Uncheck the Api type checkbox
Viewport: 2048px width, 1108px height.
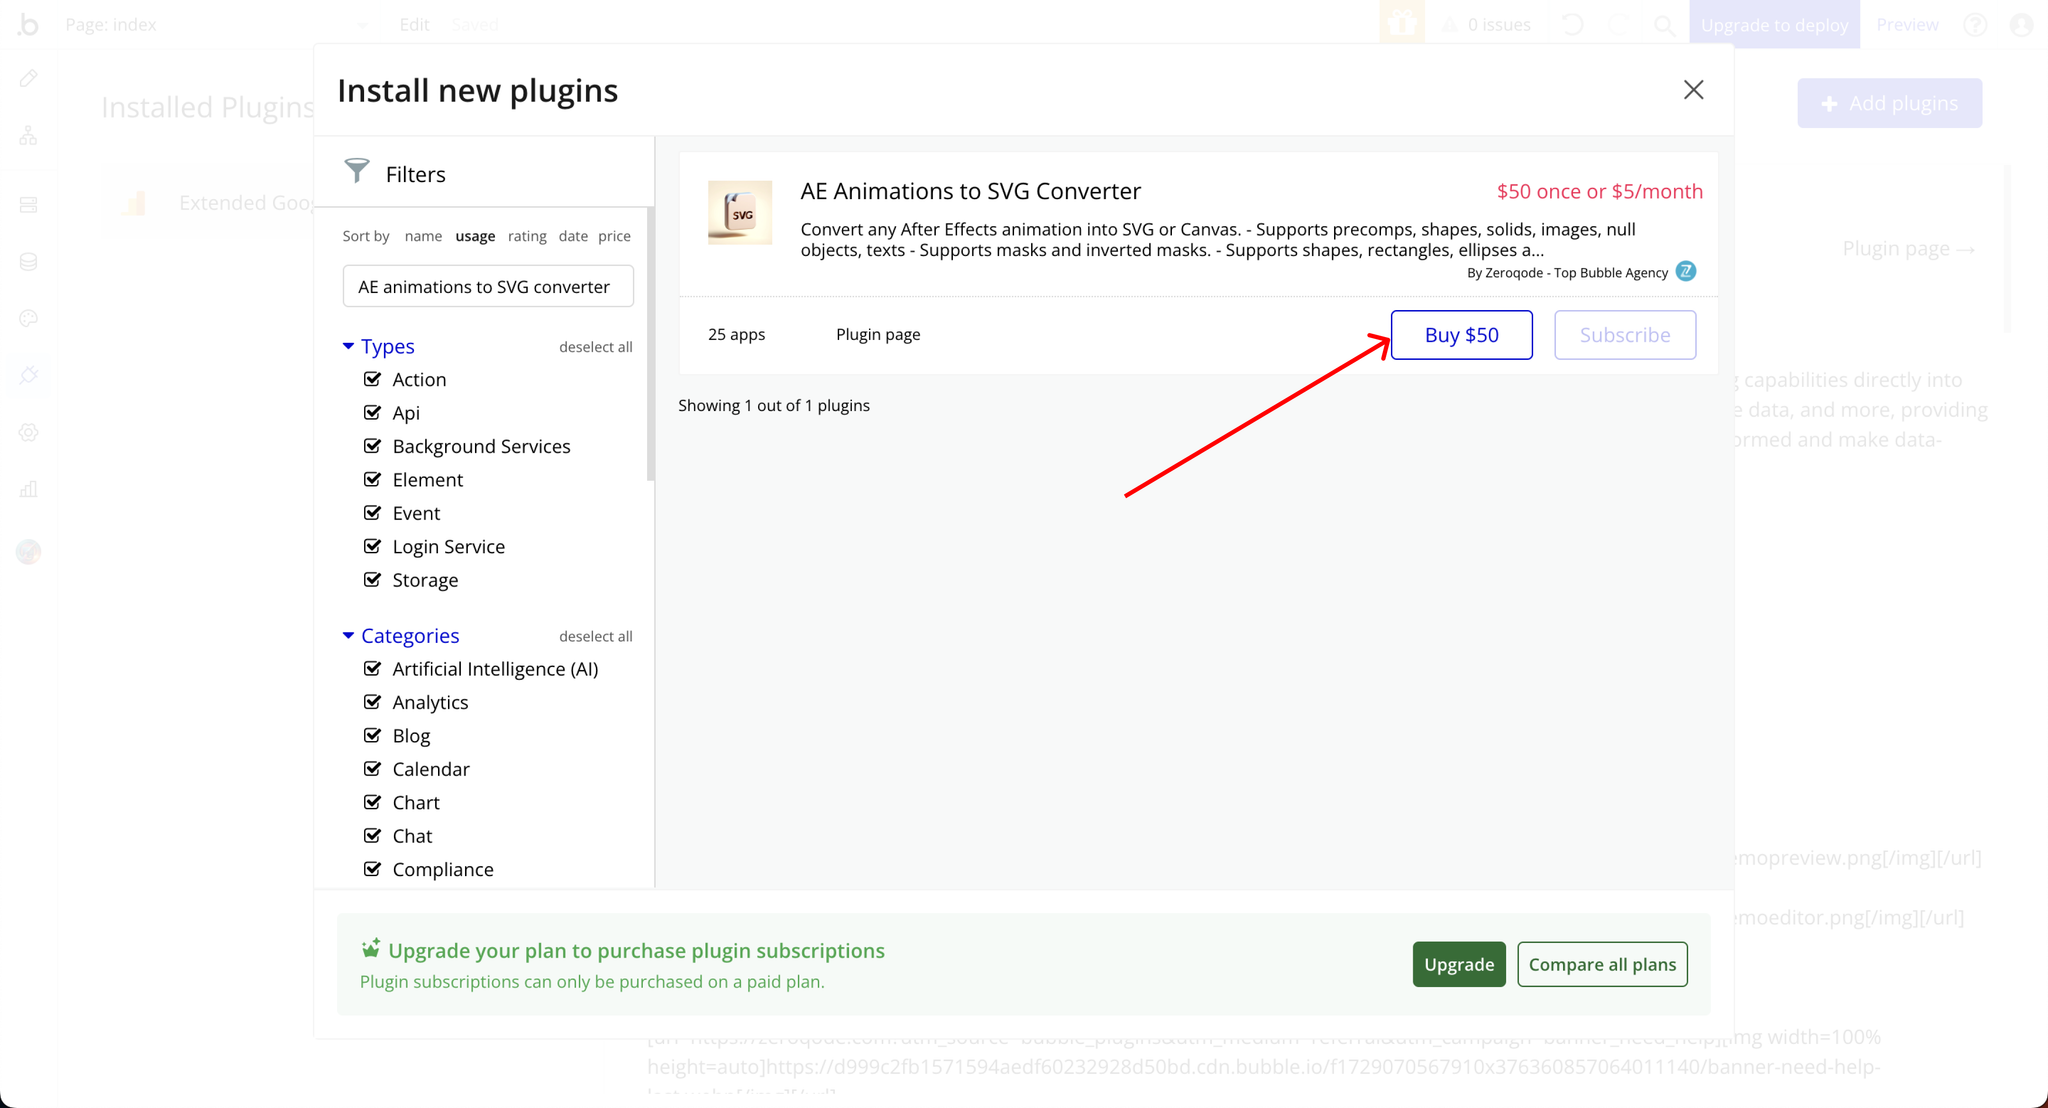click(x=372, y=412)
